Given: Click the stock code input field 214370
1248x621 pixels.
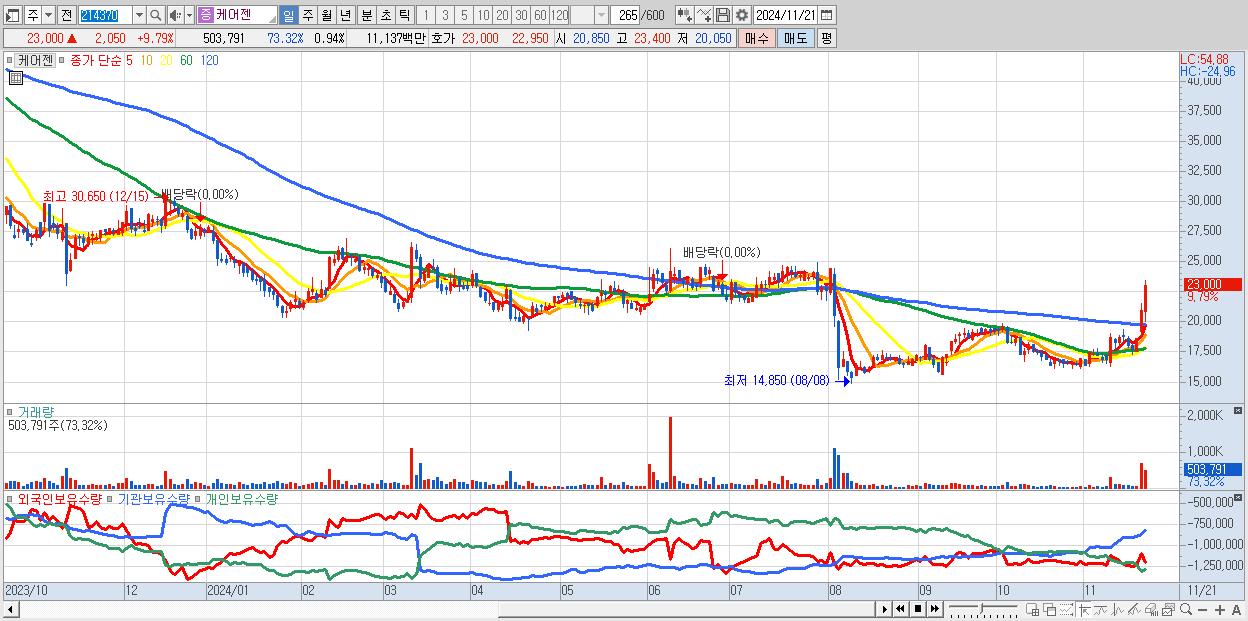Looking at the screenshot, I should [105, 15].
